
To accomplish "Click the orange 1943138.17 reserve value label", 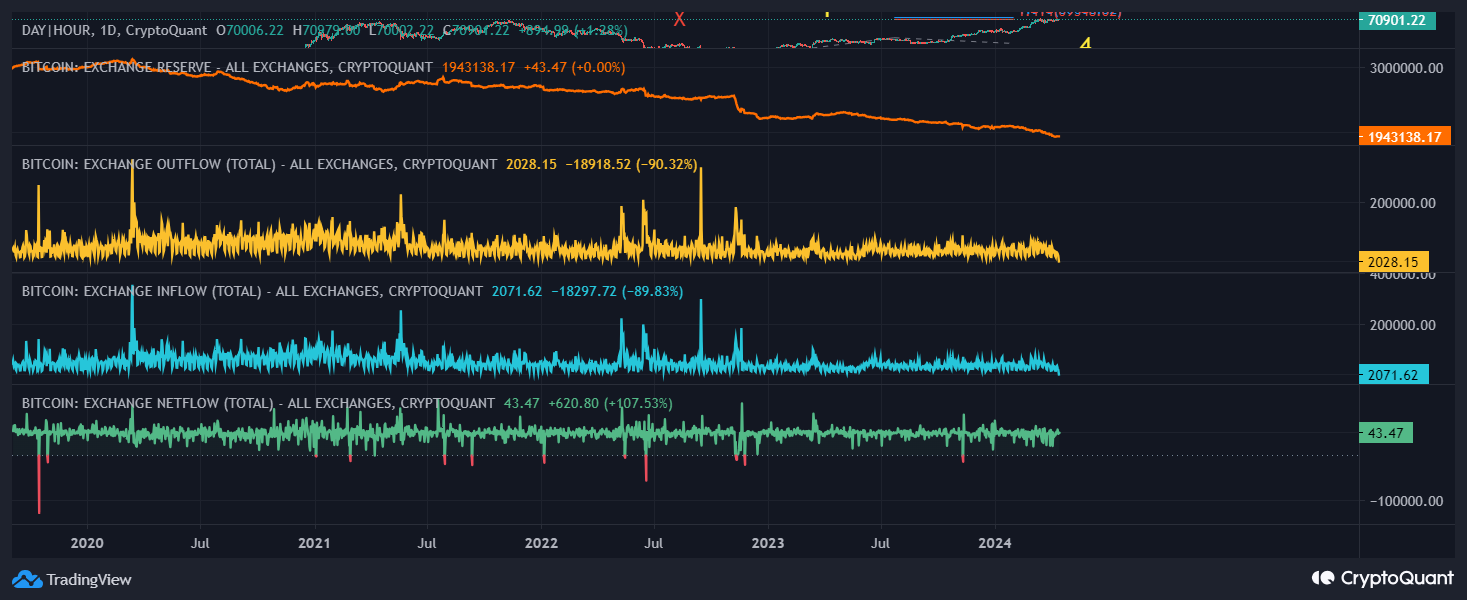I will click(x=1406, y=133).
